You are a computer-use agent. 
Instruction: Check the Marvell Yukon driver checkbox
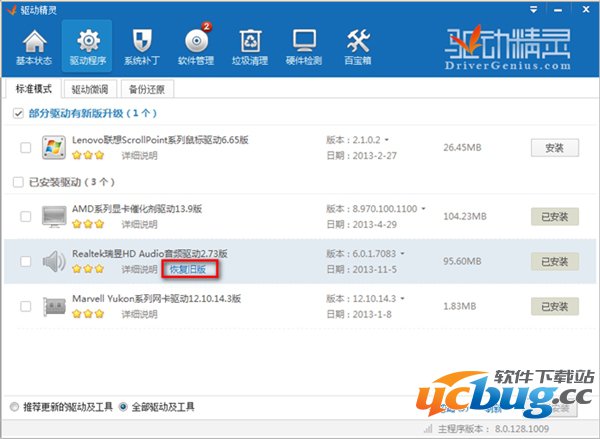pos(26,306)
